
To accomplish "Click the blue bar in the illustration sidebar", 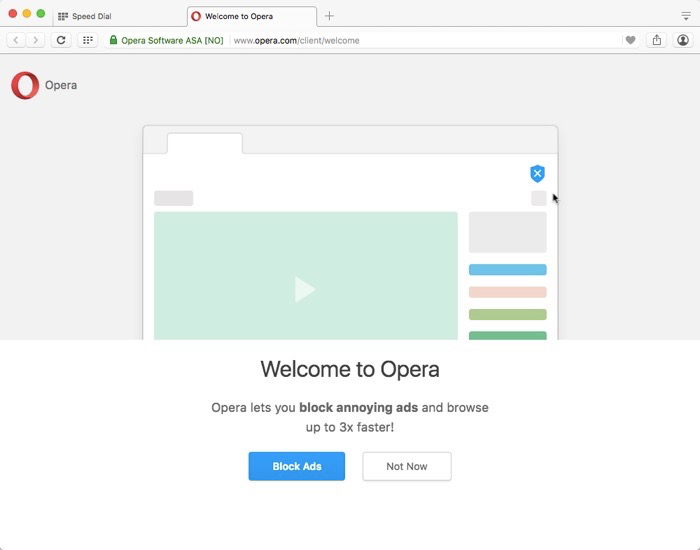I will tap(508, 270).
